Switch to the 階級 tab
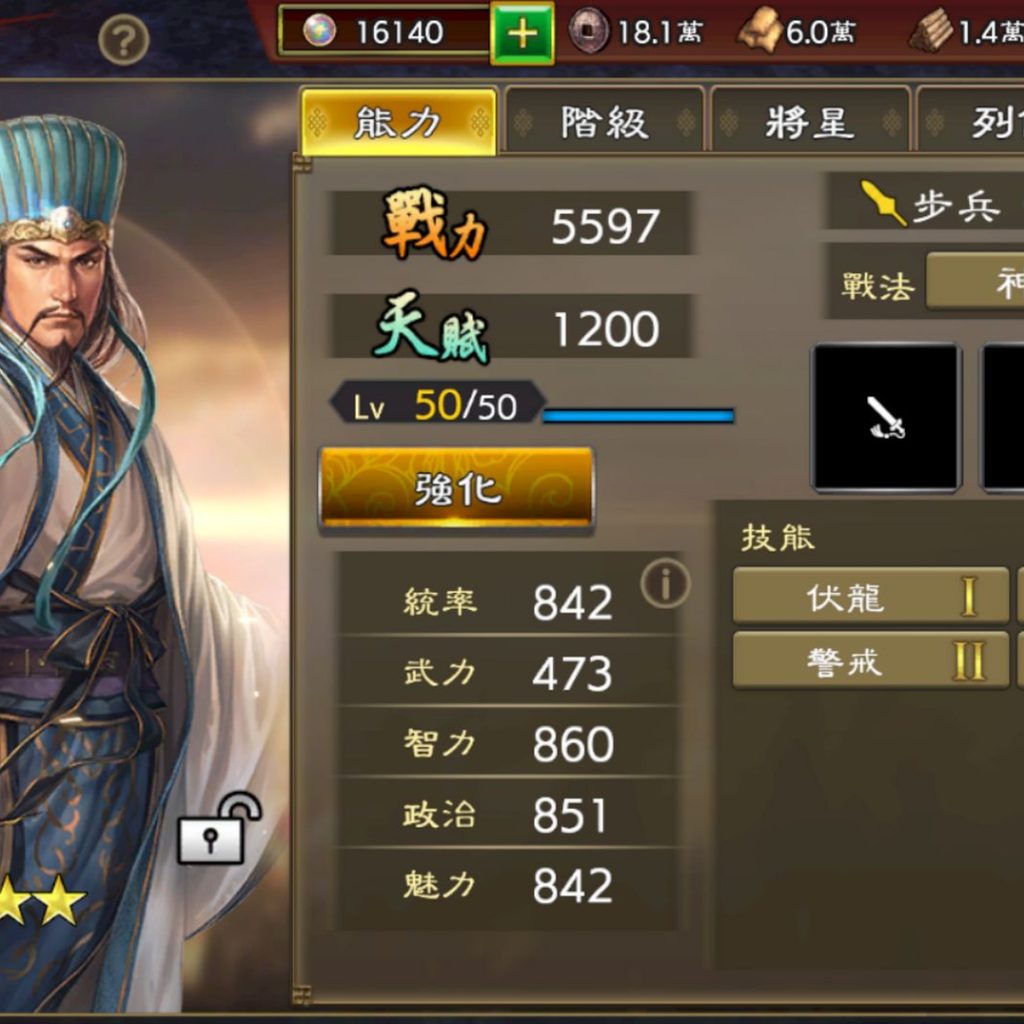This screenshot has width=1024, height=1024. click(605, 121)
